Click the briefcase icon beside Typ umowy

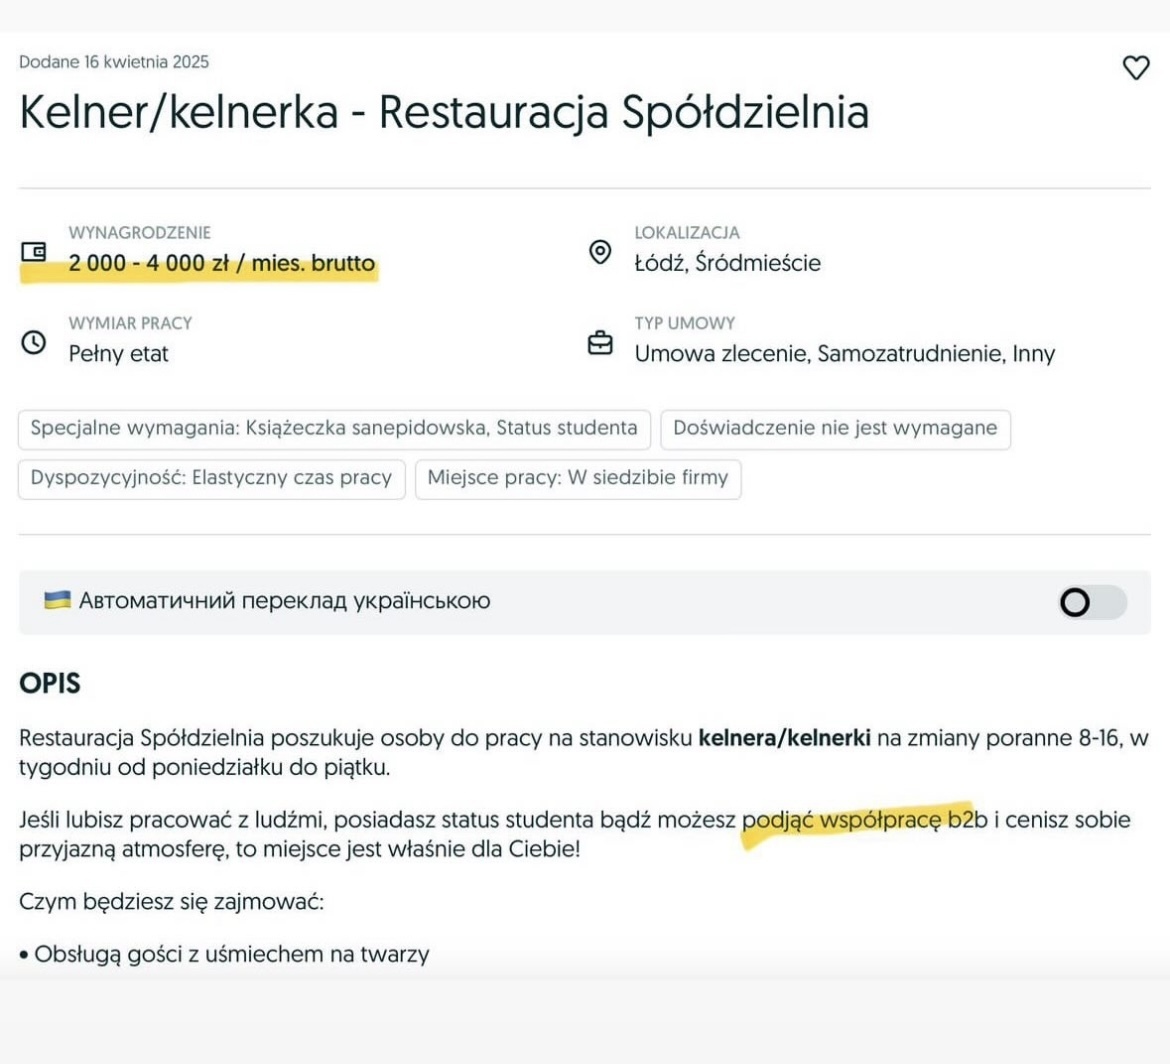point(600,343)
